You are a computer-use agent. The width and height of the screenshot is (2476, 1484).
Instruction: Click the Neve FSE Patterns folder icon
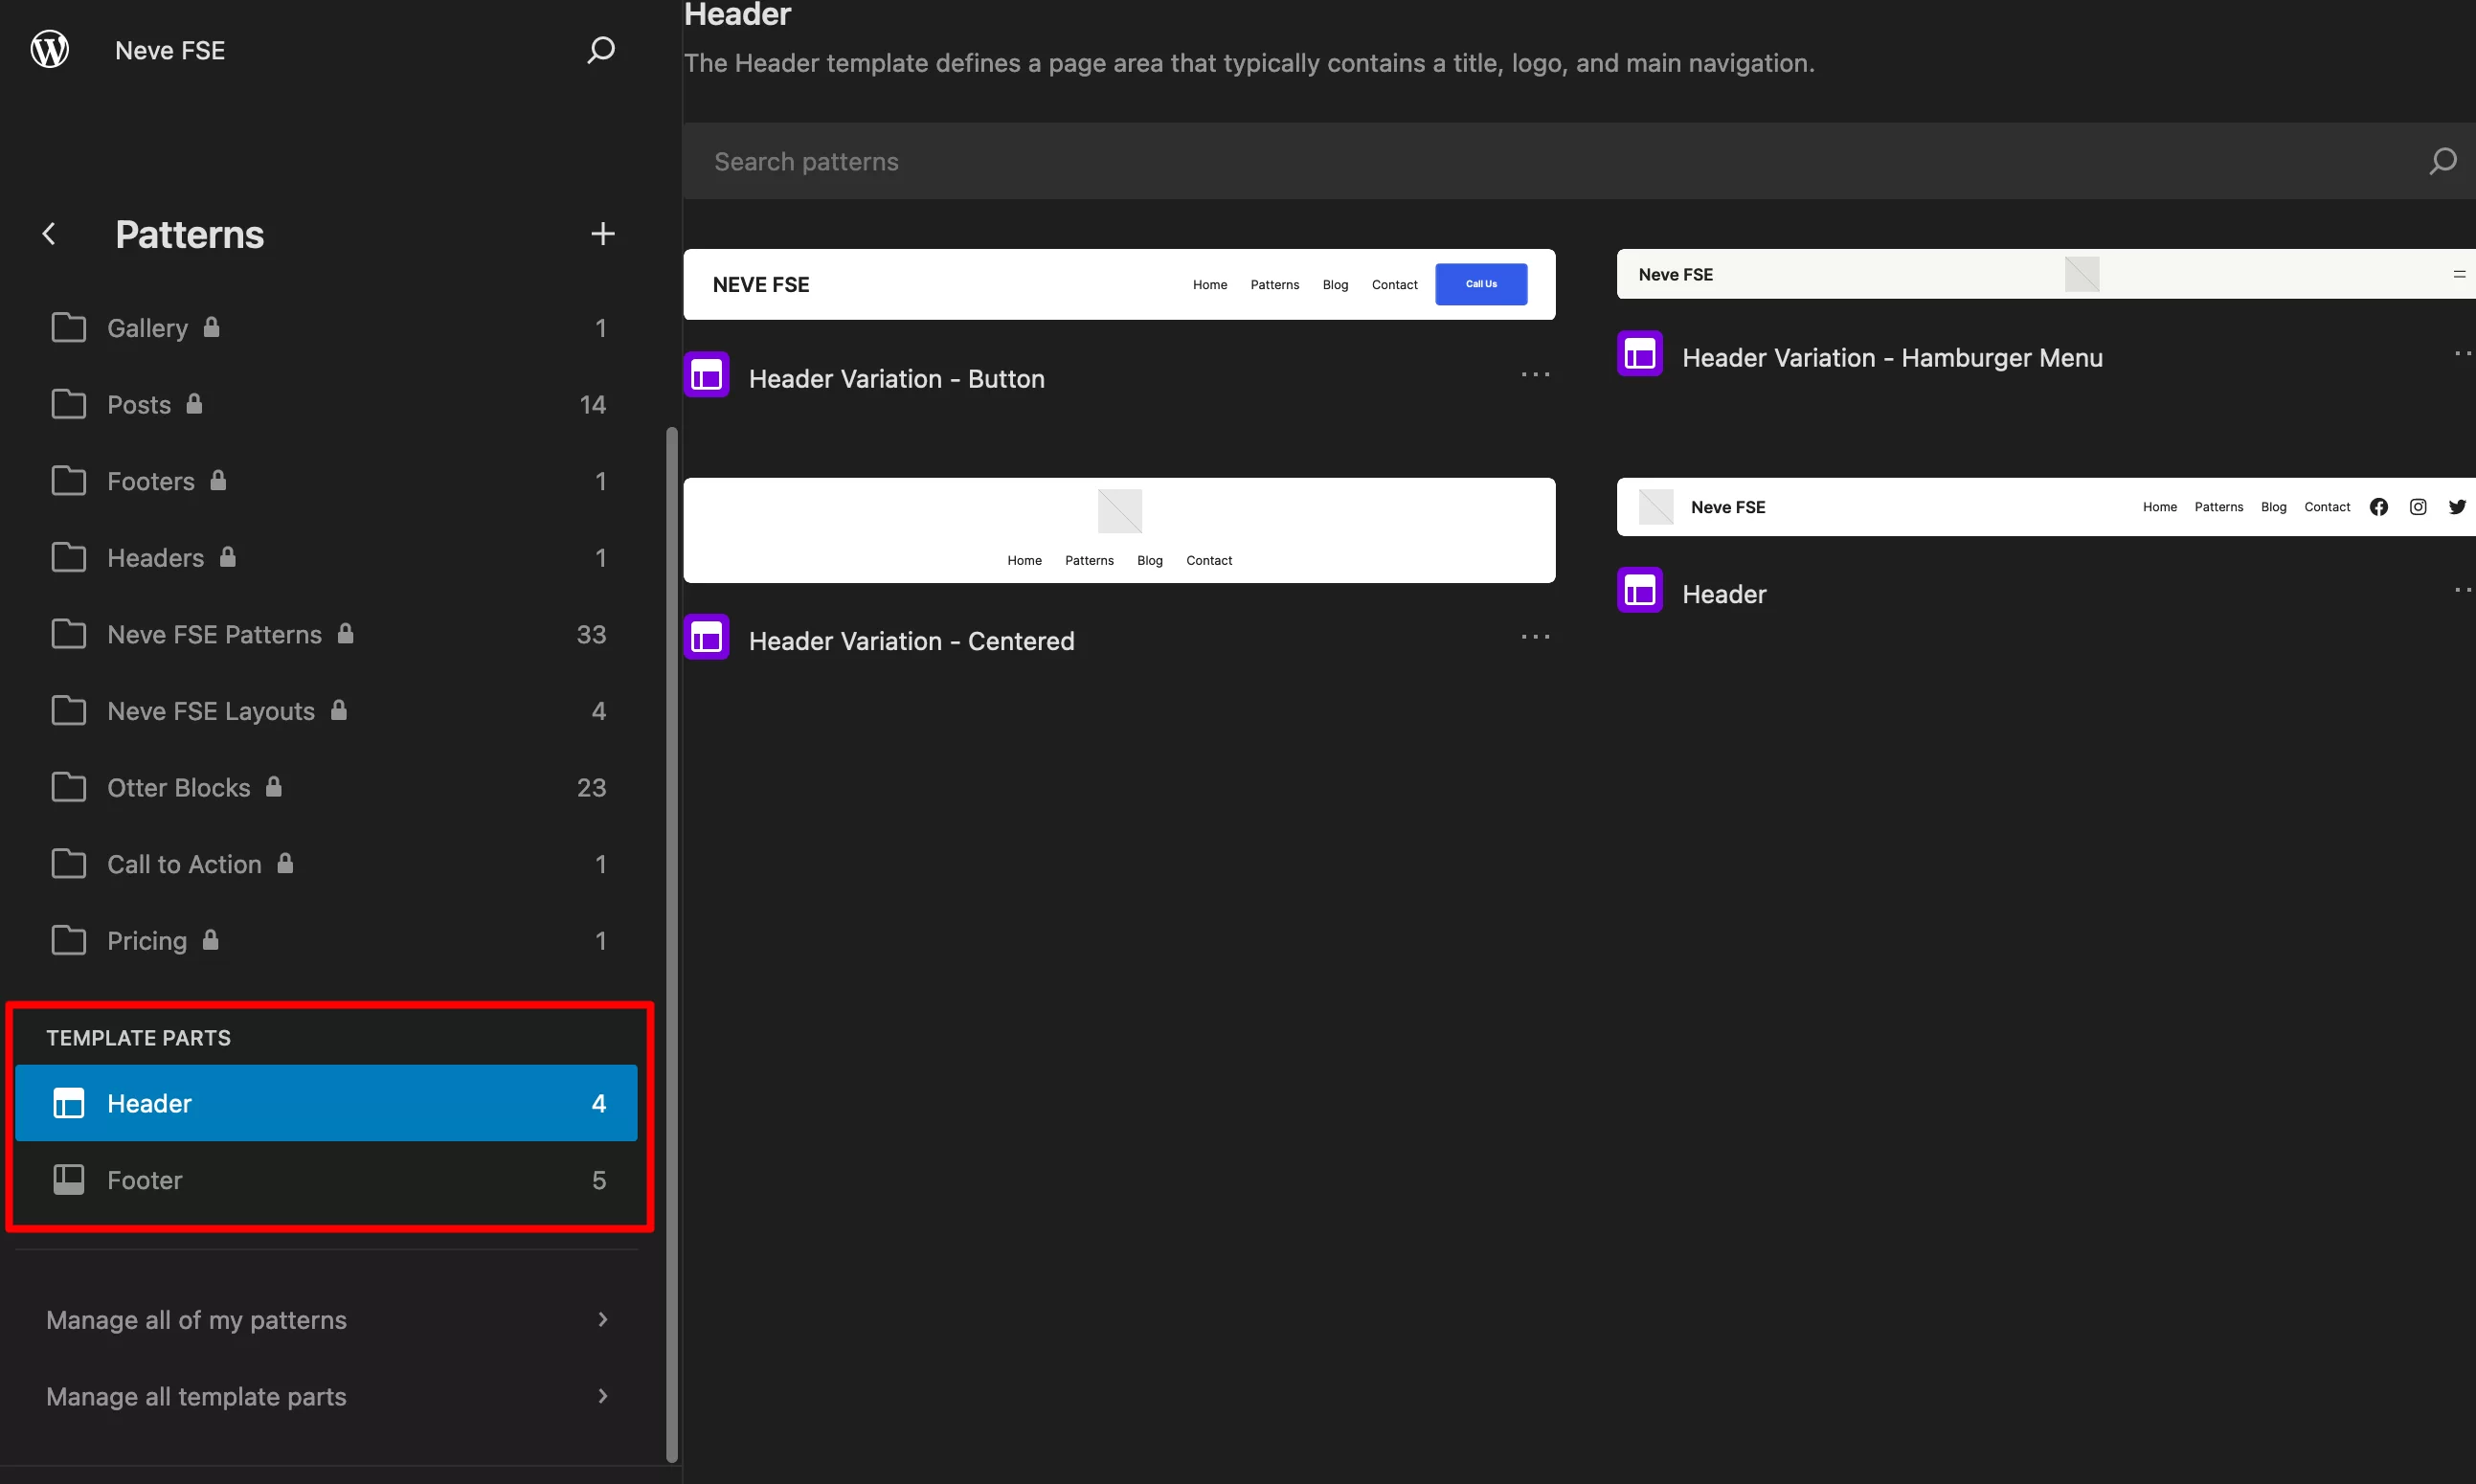point(68,634)
